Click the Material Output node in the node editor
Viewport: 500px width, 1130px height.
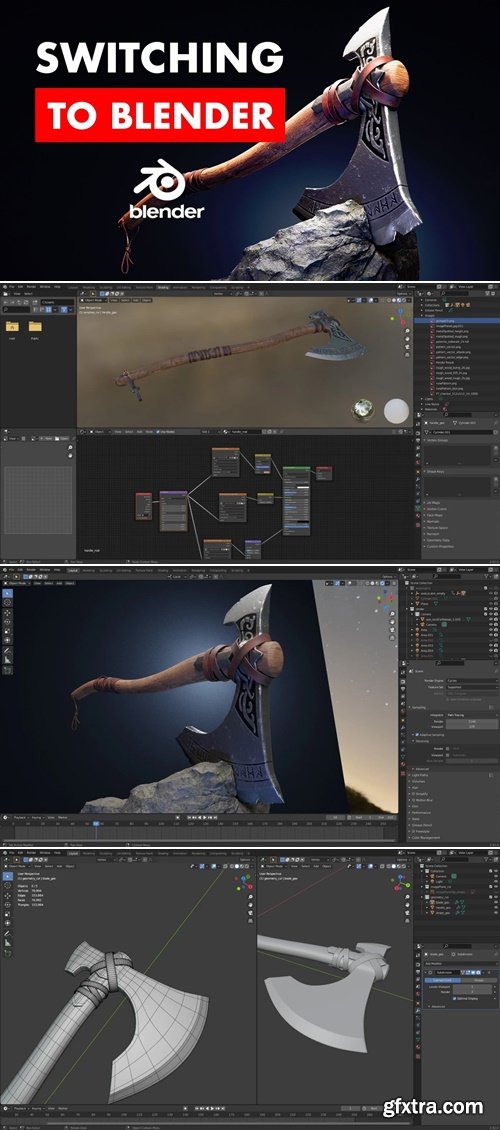(x=325, y=473)
